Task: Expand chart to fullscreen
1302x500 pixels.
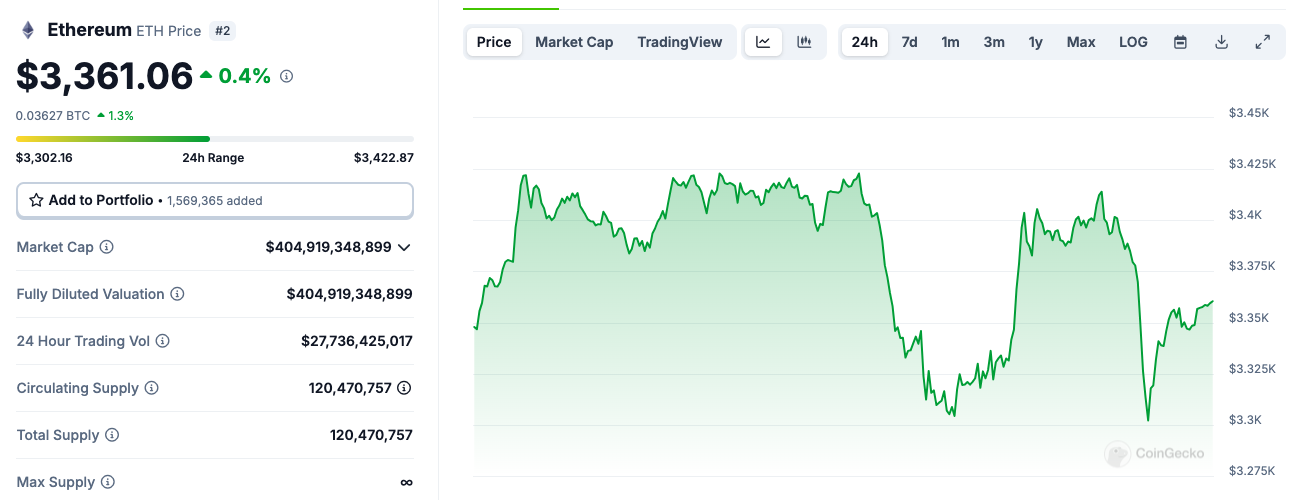Action: [x=1262, y=42]
